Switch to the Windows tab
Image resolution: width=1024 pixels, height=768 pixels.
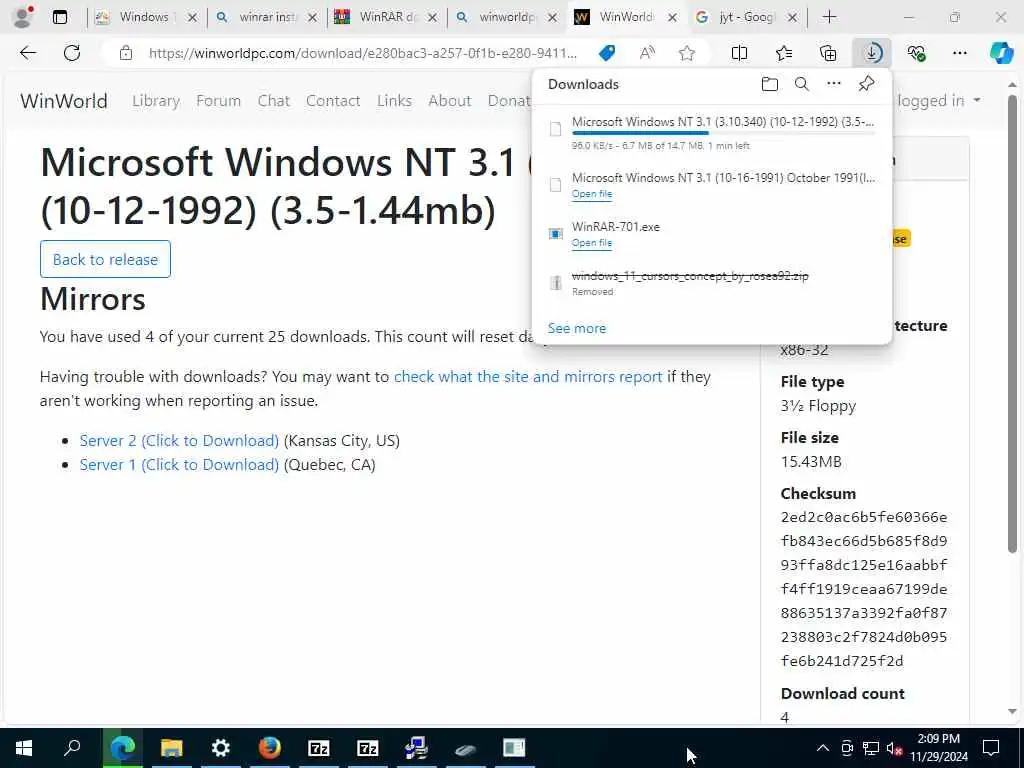click(x=145, y=17)
